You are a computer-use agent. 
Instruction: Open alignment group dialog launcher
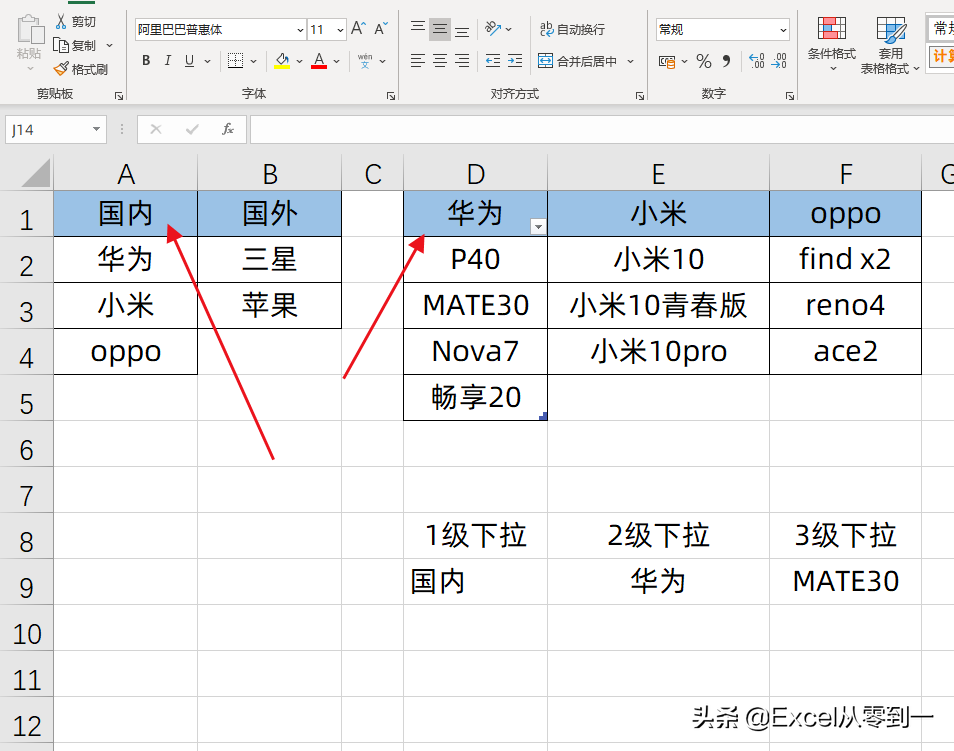click(640, 96)
